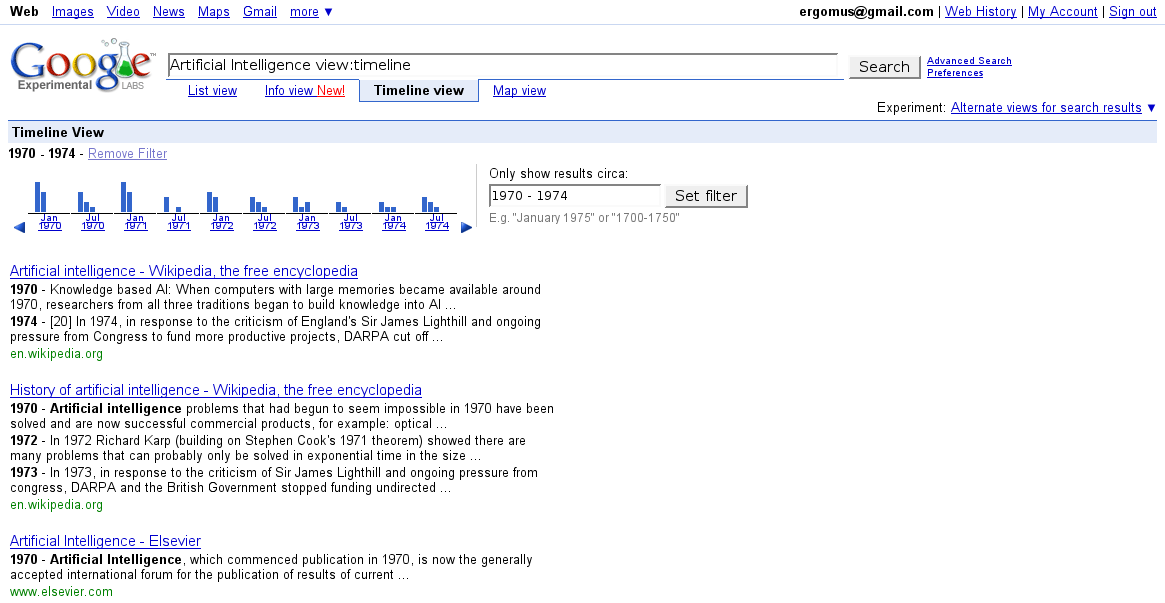1165x603 pixels.
Task: Open Web History link
Action: point(981,12)
